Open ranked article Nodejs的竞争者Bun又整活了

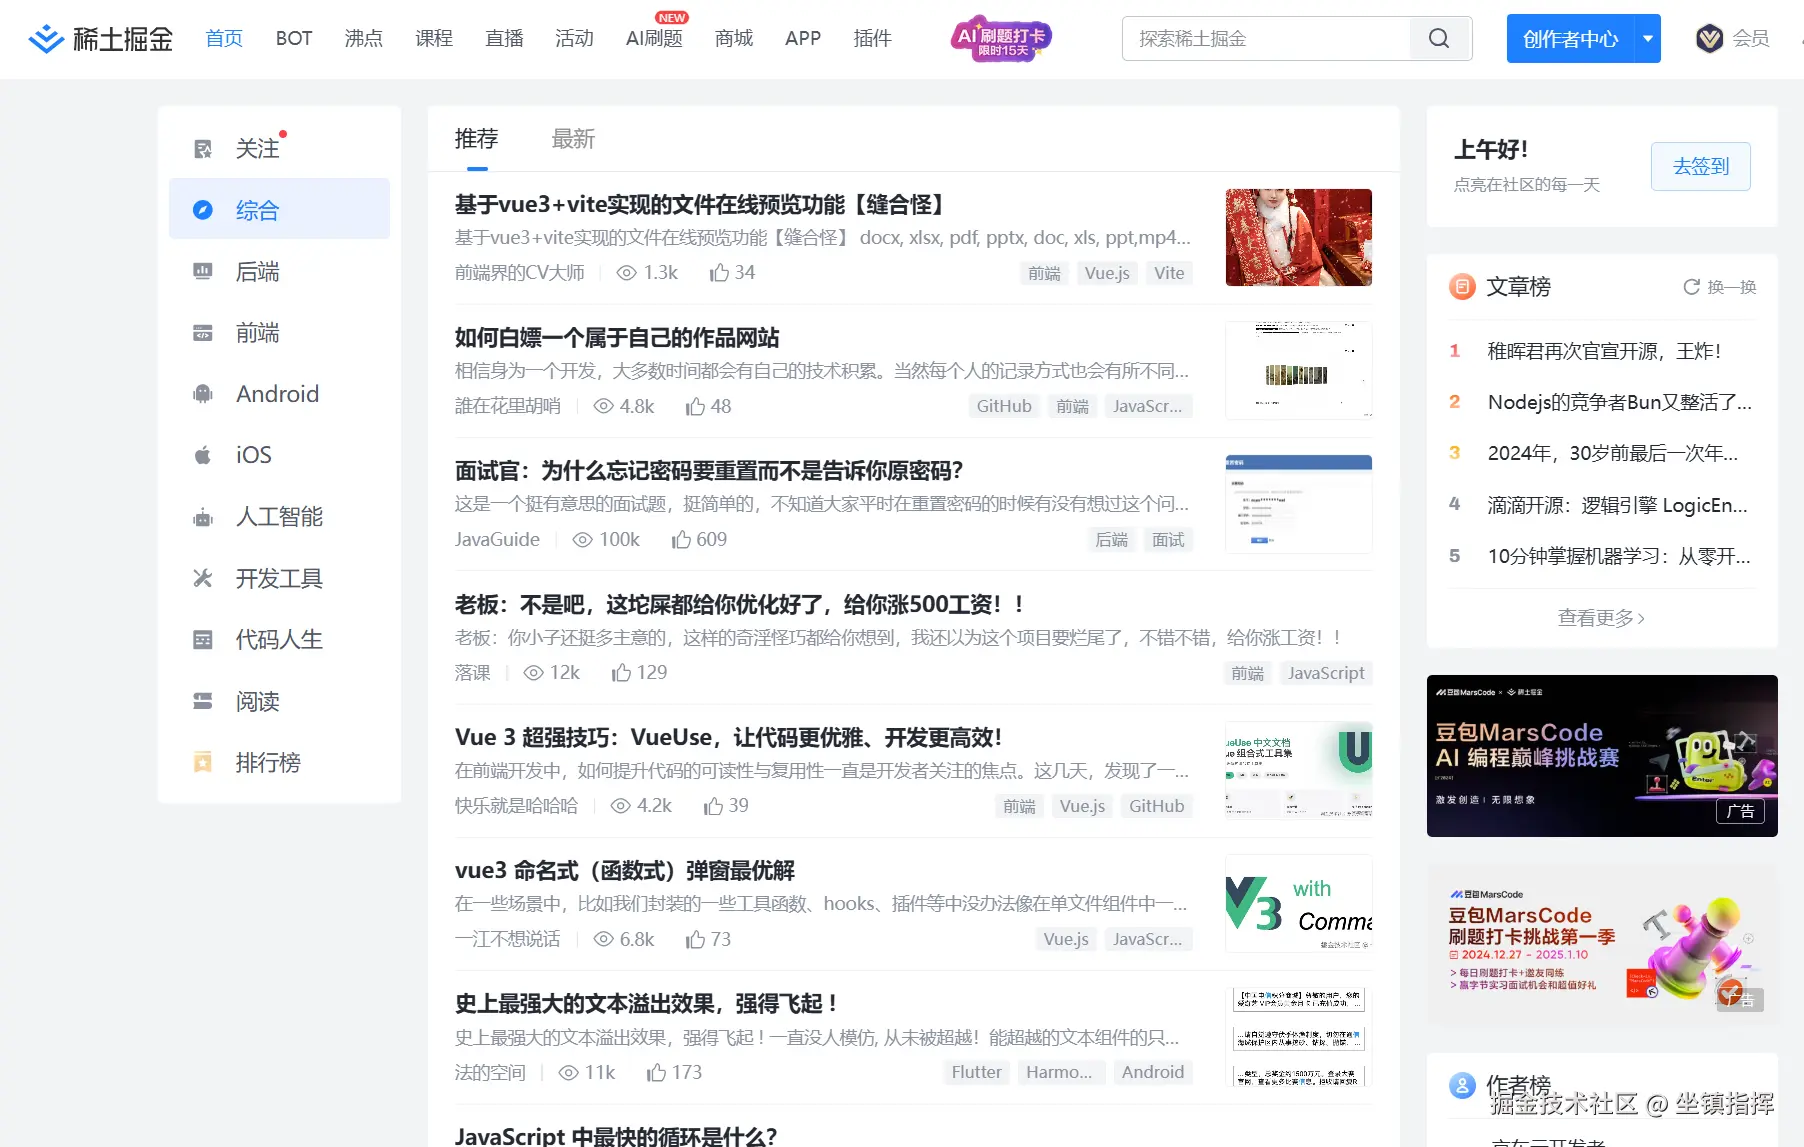point(1620,402)
